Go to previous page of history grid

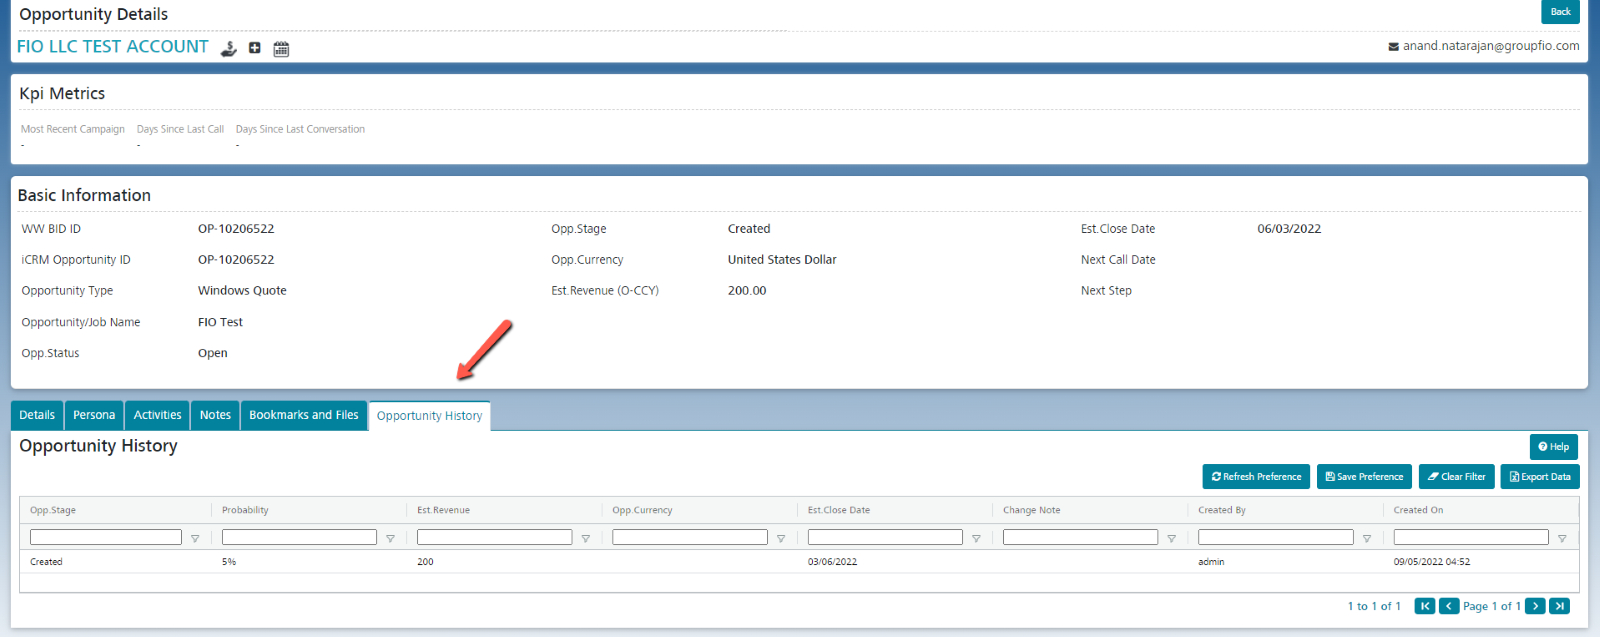pyautogui.click(x=1449, y=606)
